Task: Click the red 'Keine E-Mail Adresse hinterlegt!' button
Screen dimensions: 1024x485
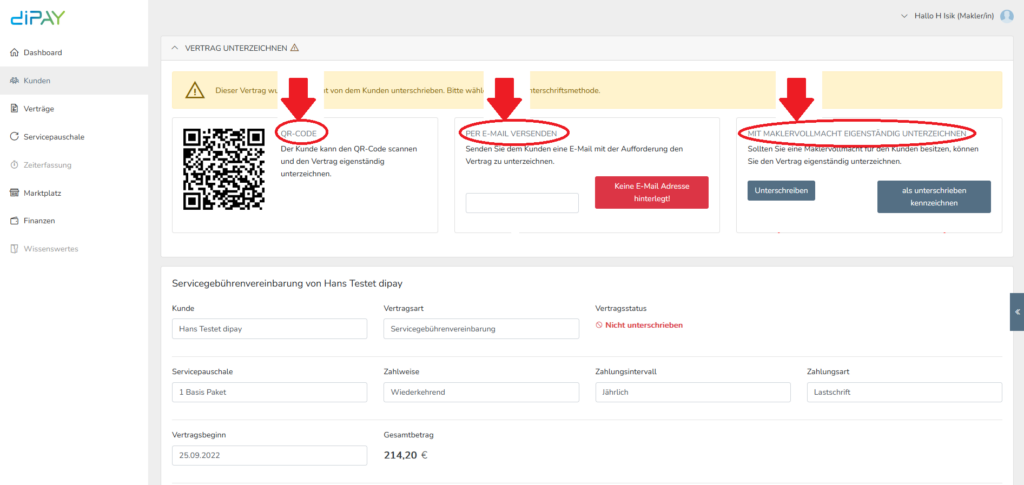Action: 651,192
